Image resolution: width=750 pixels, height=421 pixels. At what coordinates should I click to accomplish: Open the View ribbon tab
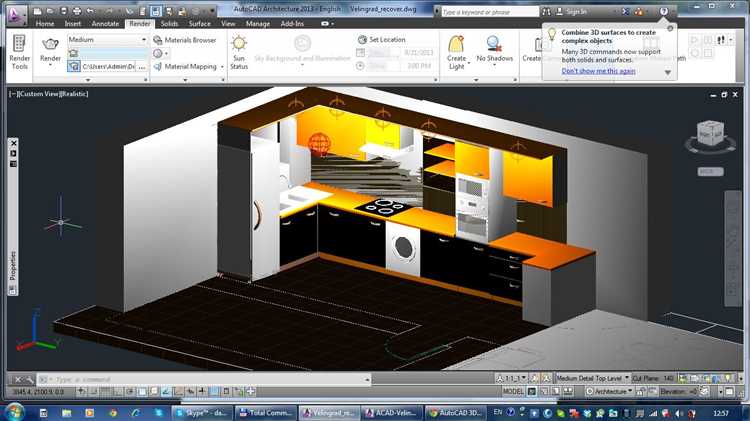228,23
